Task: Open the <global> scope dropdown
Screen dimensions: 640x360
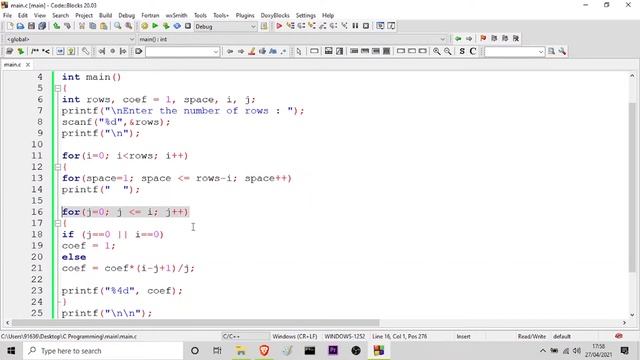Action: (x=70, y=39)
